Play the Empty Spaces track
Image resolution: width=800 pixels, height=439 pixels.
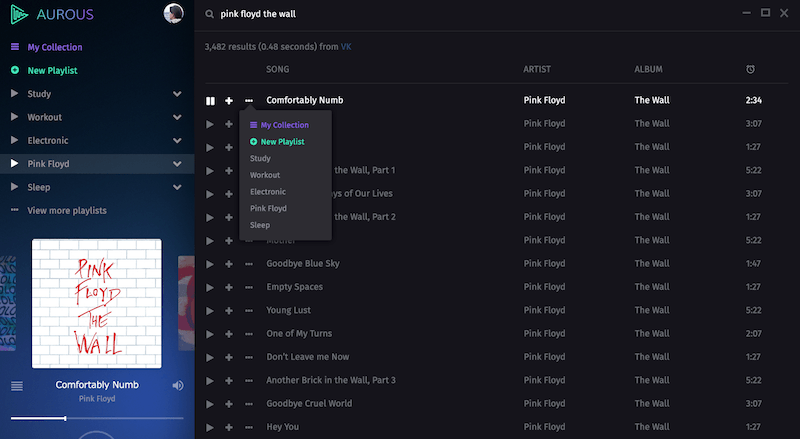tap(210, 287)
